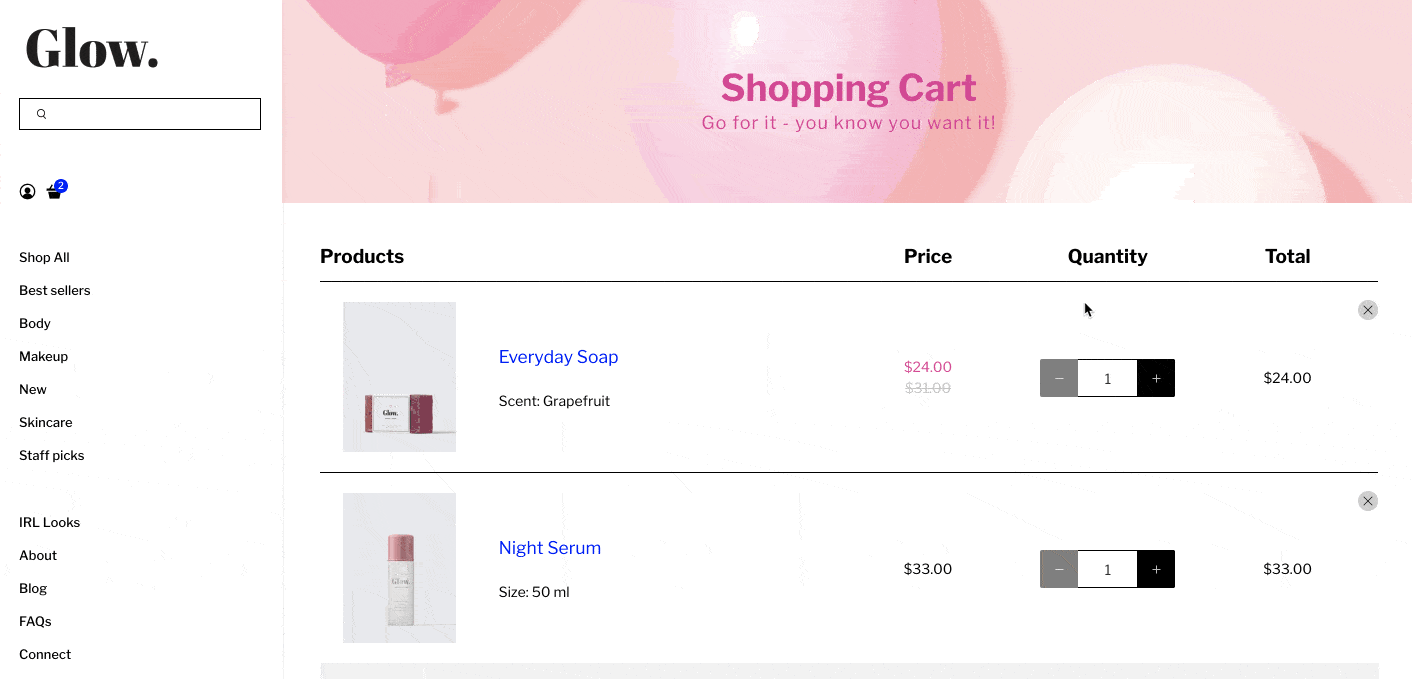1412x679 pixels.
Task: Open the Everyday Soap product link
Action: tap(558, 357)
